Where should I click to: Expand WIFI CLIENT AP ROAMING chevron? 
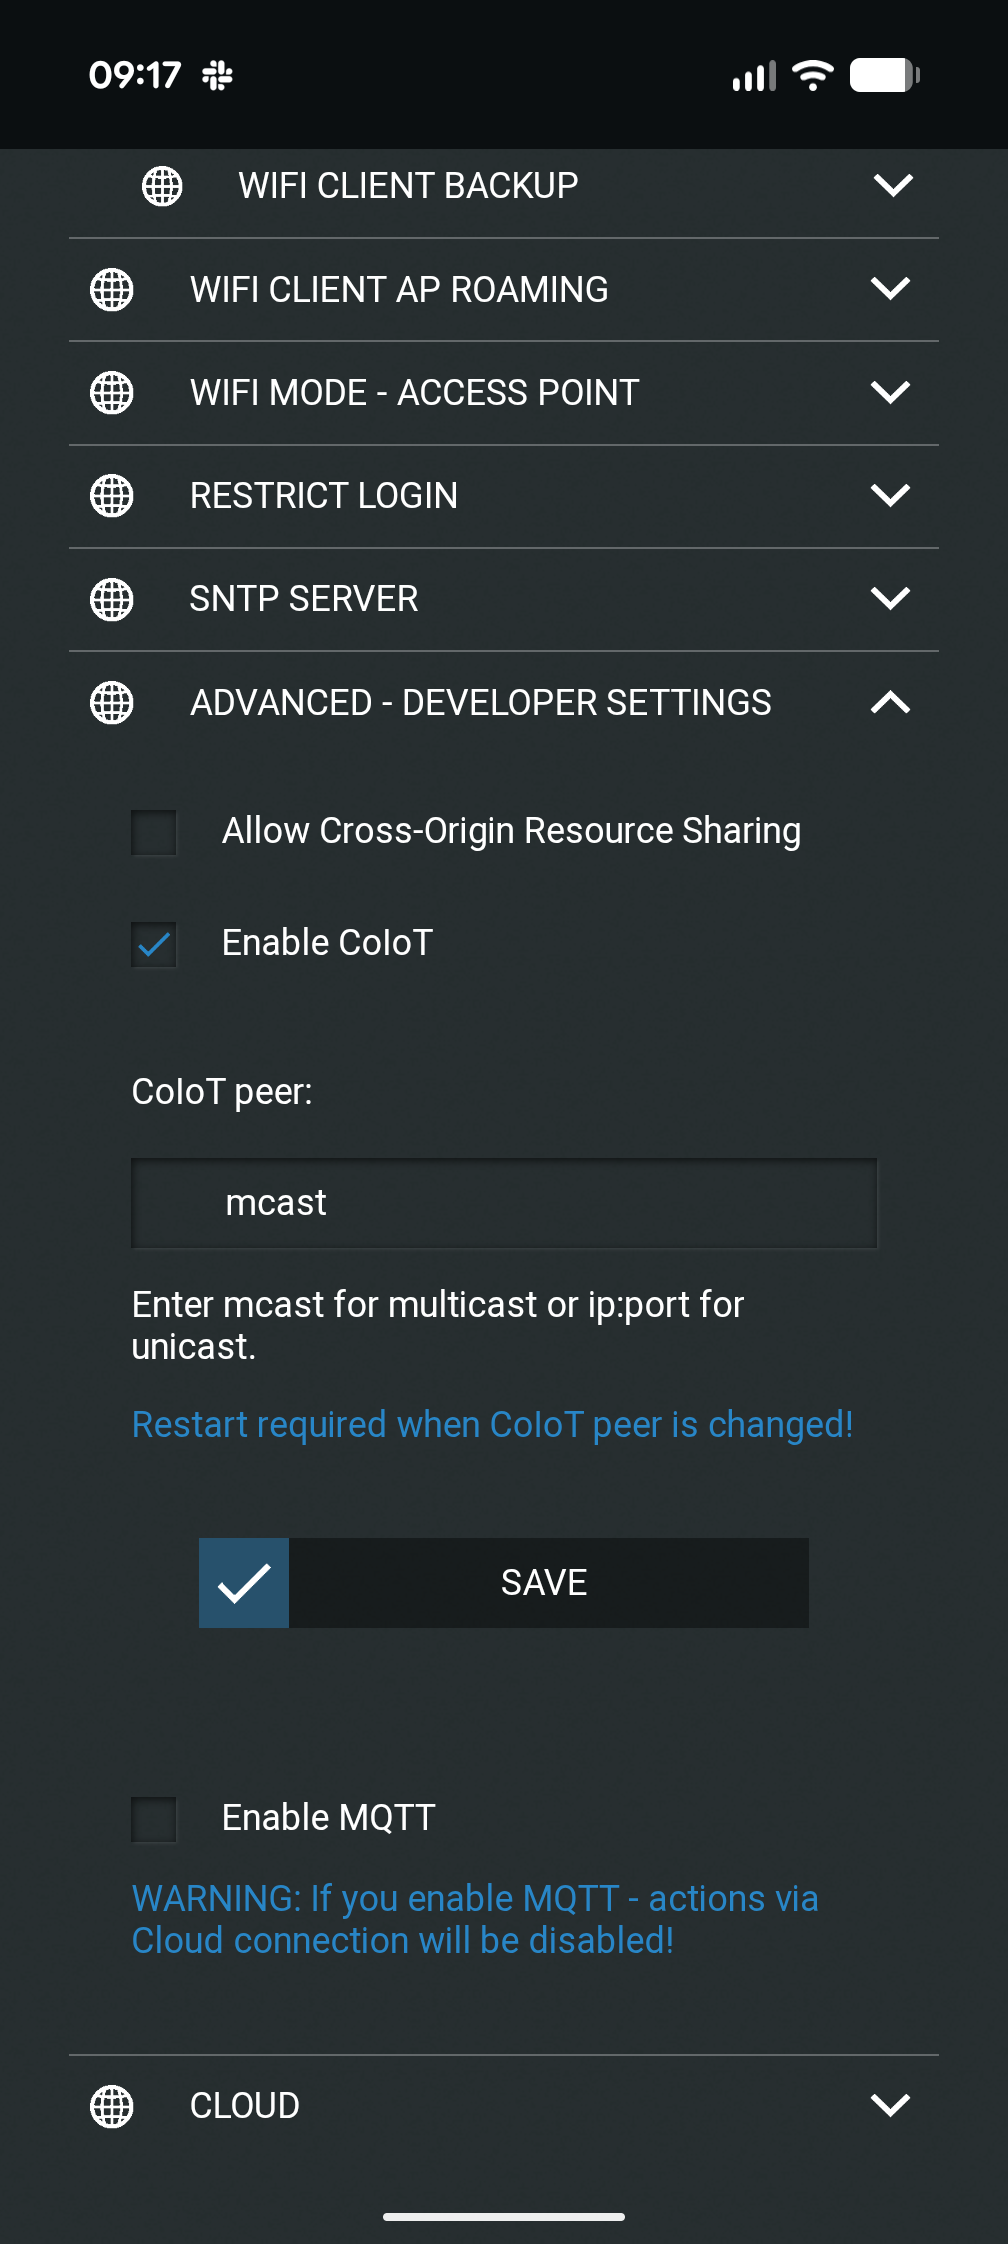pos(890,289)
